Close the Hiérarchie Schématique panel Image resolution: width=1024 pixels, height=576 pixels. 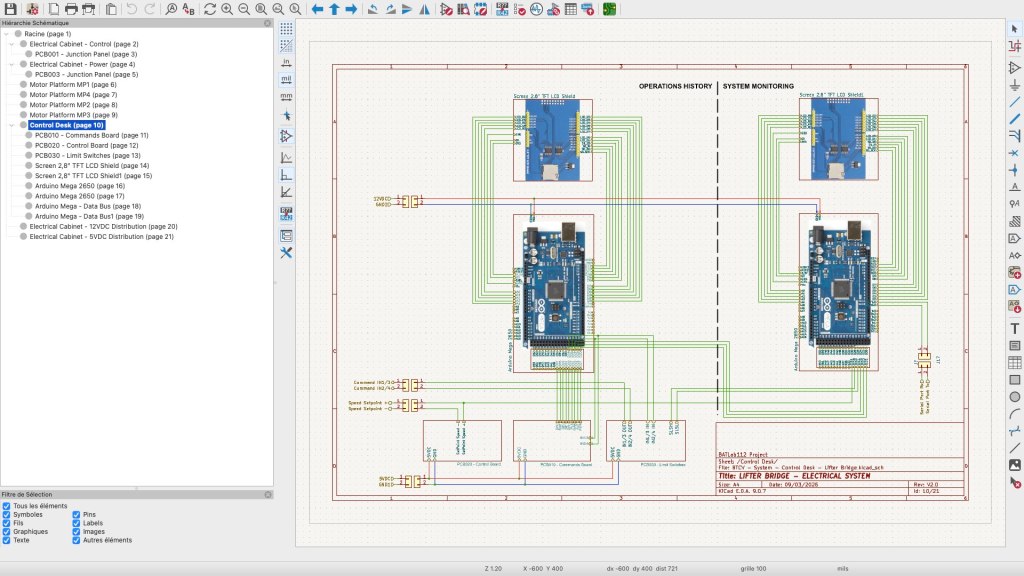[x=266, y=21]
